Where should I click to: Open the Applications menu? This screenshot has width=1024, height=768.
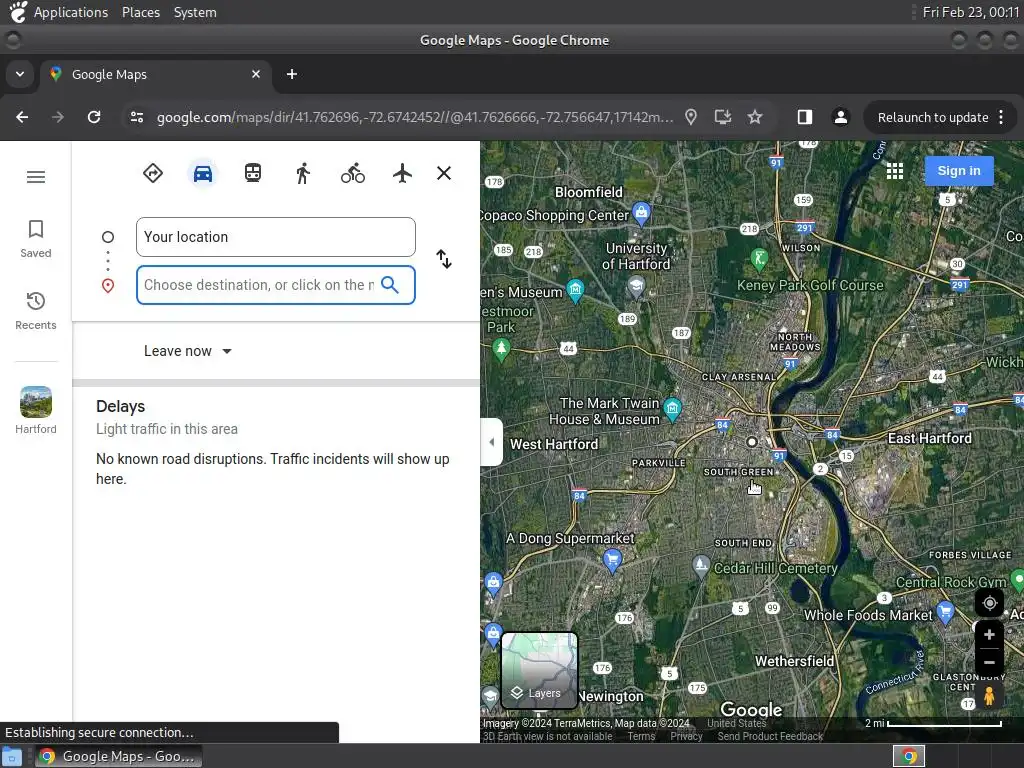pos(71,12)
